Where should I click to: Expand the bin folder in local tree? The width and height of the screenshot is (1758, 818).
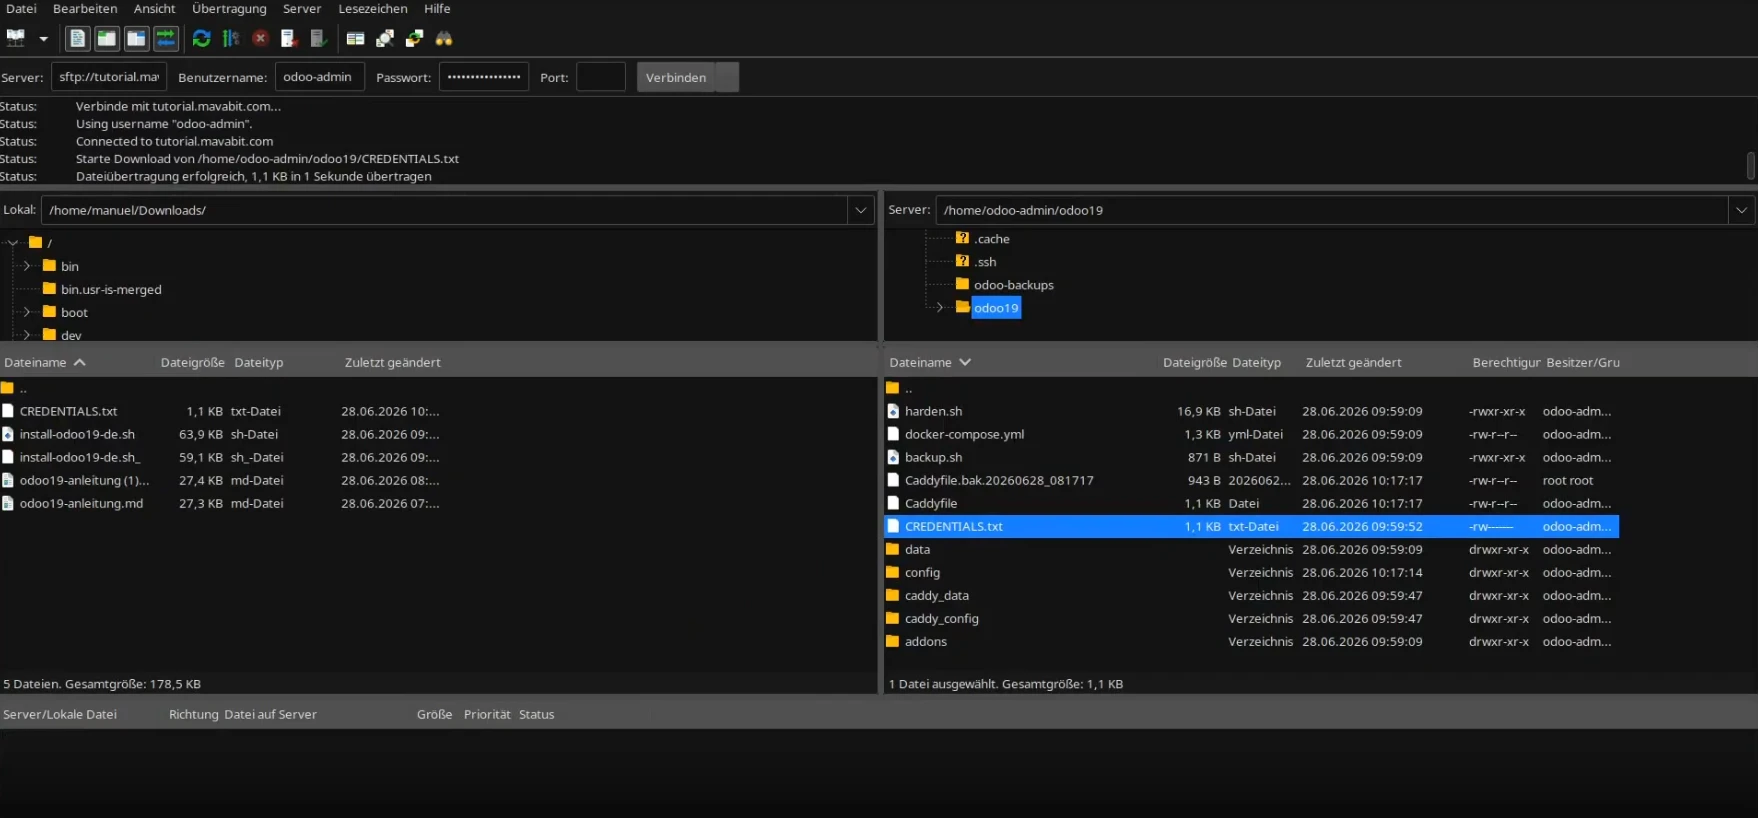(x=27, y=266)
